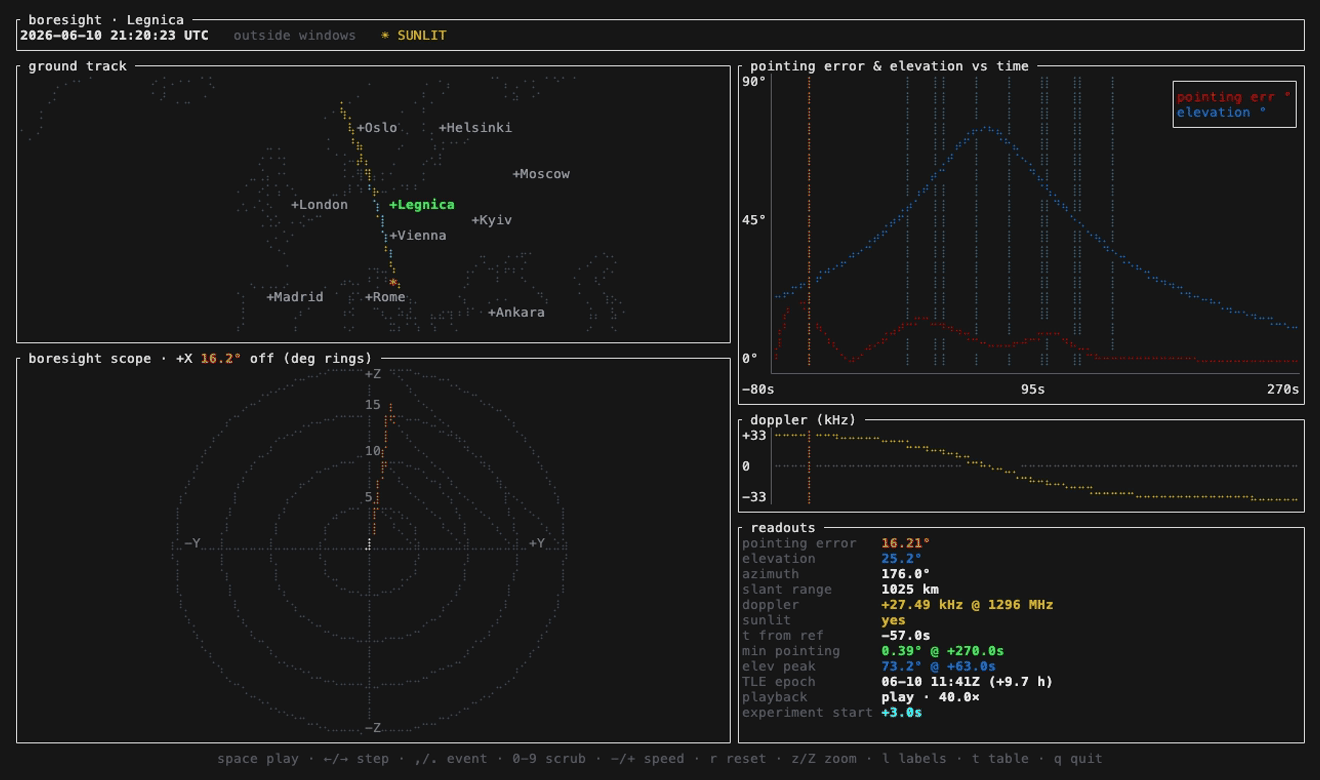The height and width of the screenshot is (780, 1320).
Task: Click the +Z axis label on boresight scope
Action: click(x=373, y=374)
